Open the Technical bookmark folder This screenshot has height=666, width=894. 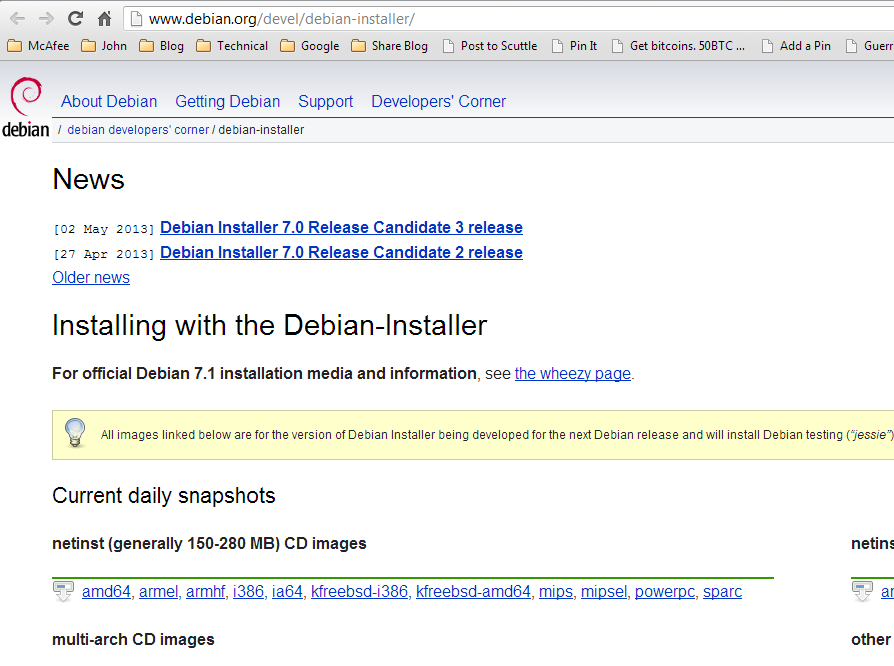coord(232,46)
